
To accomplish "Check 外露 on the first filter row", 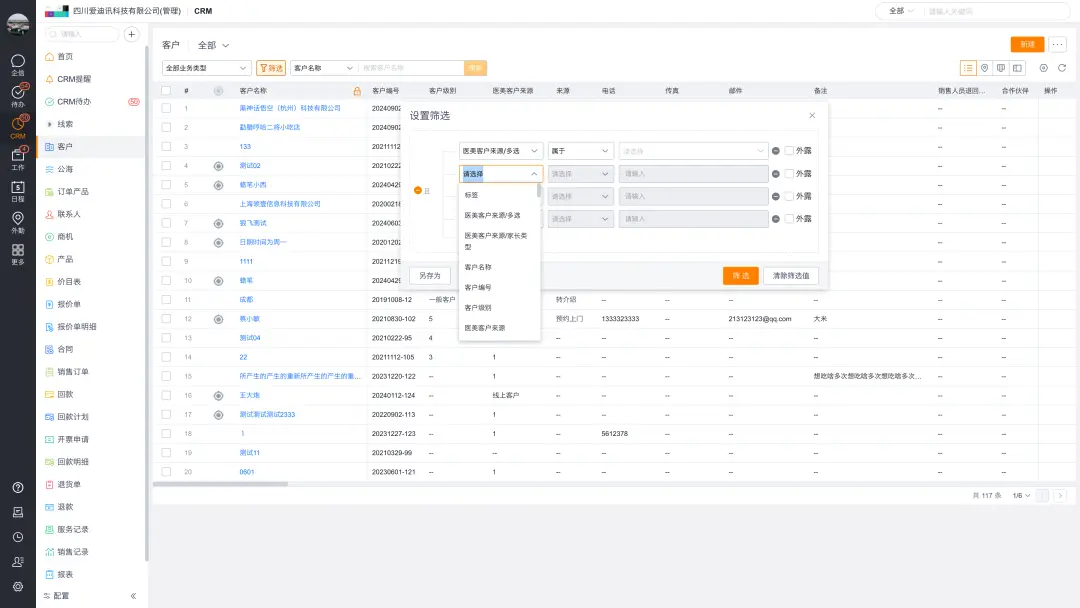I will click(x=789, y=151).
